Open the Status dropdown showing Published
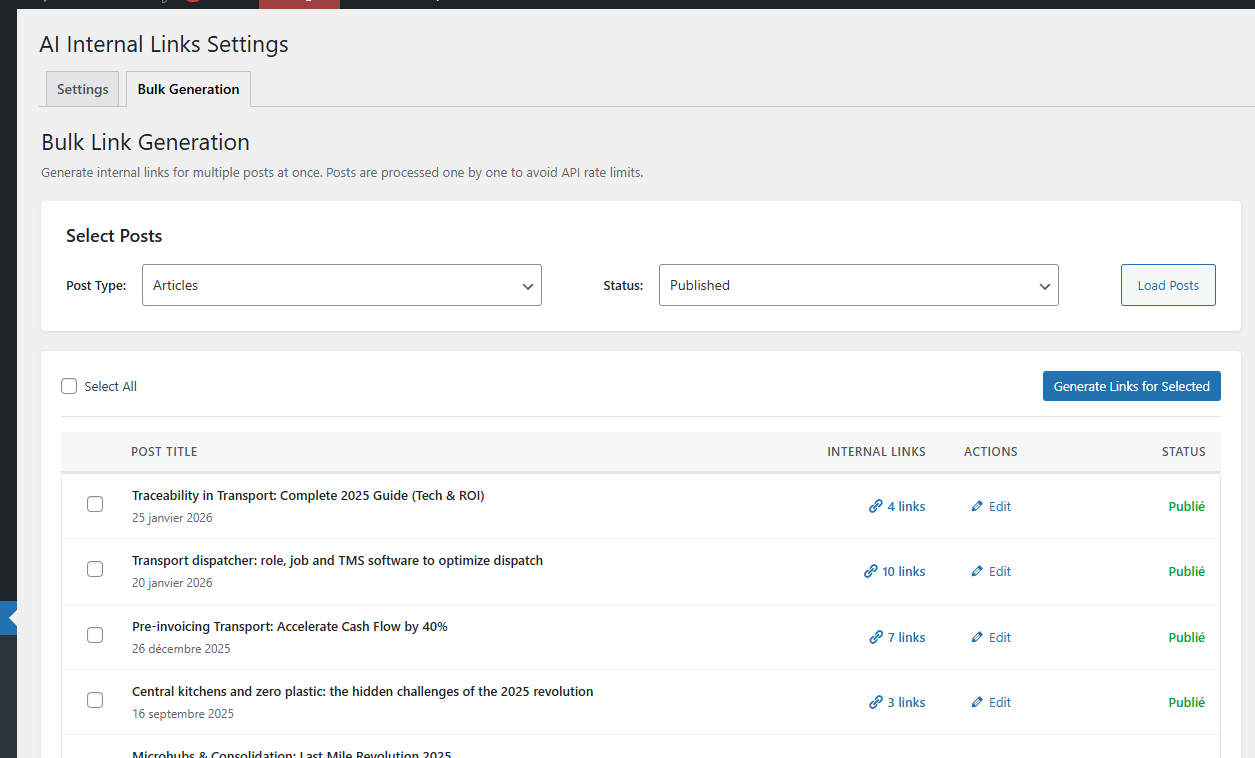 tap(858, 285)
